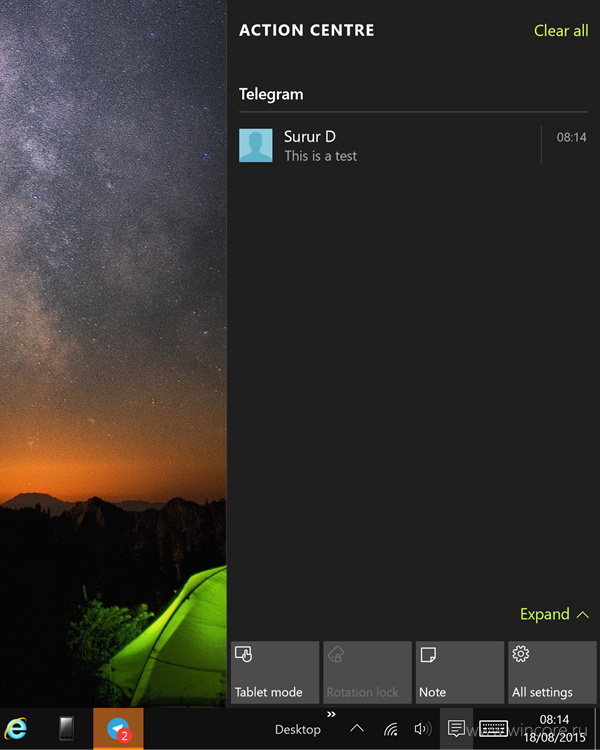Toggle the Rotation lock tile
Image resolution: width=600 pixels, height=750 pixels.
[x=367, y=673]
